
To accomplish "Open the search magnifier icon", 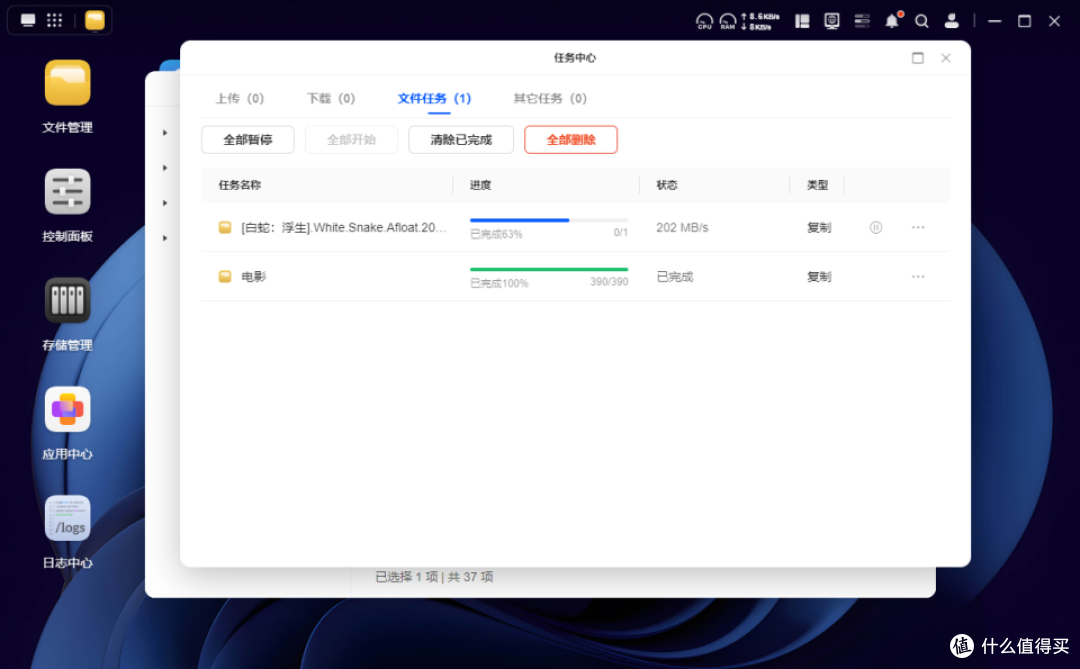I will pos(922,21).
